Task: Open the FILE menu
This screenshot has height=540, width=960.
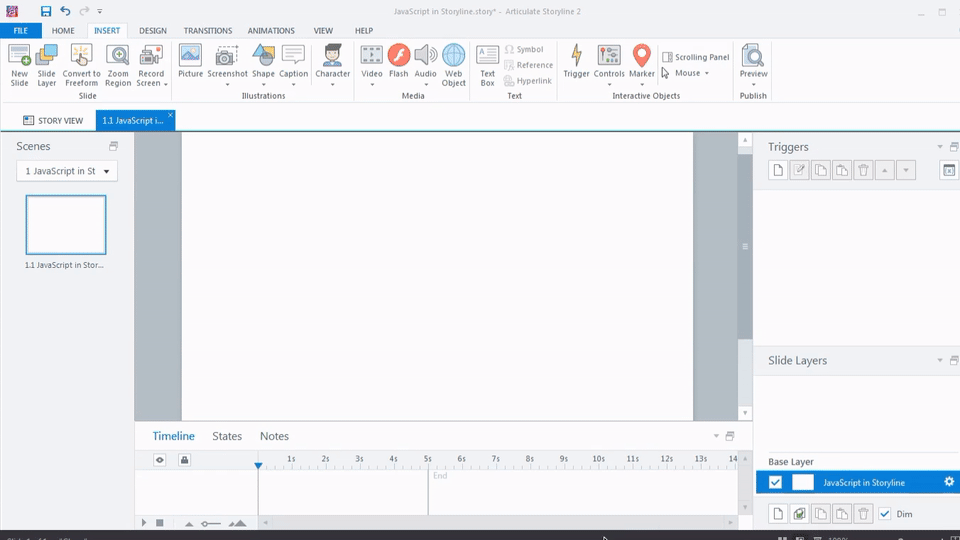Action: (21, 31)
